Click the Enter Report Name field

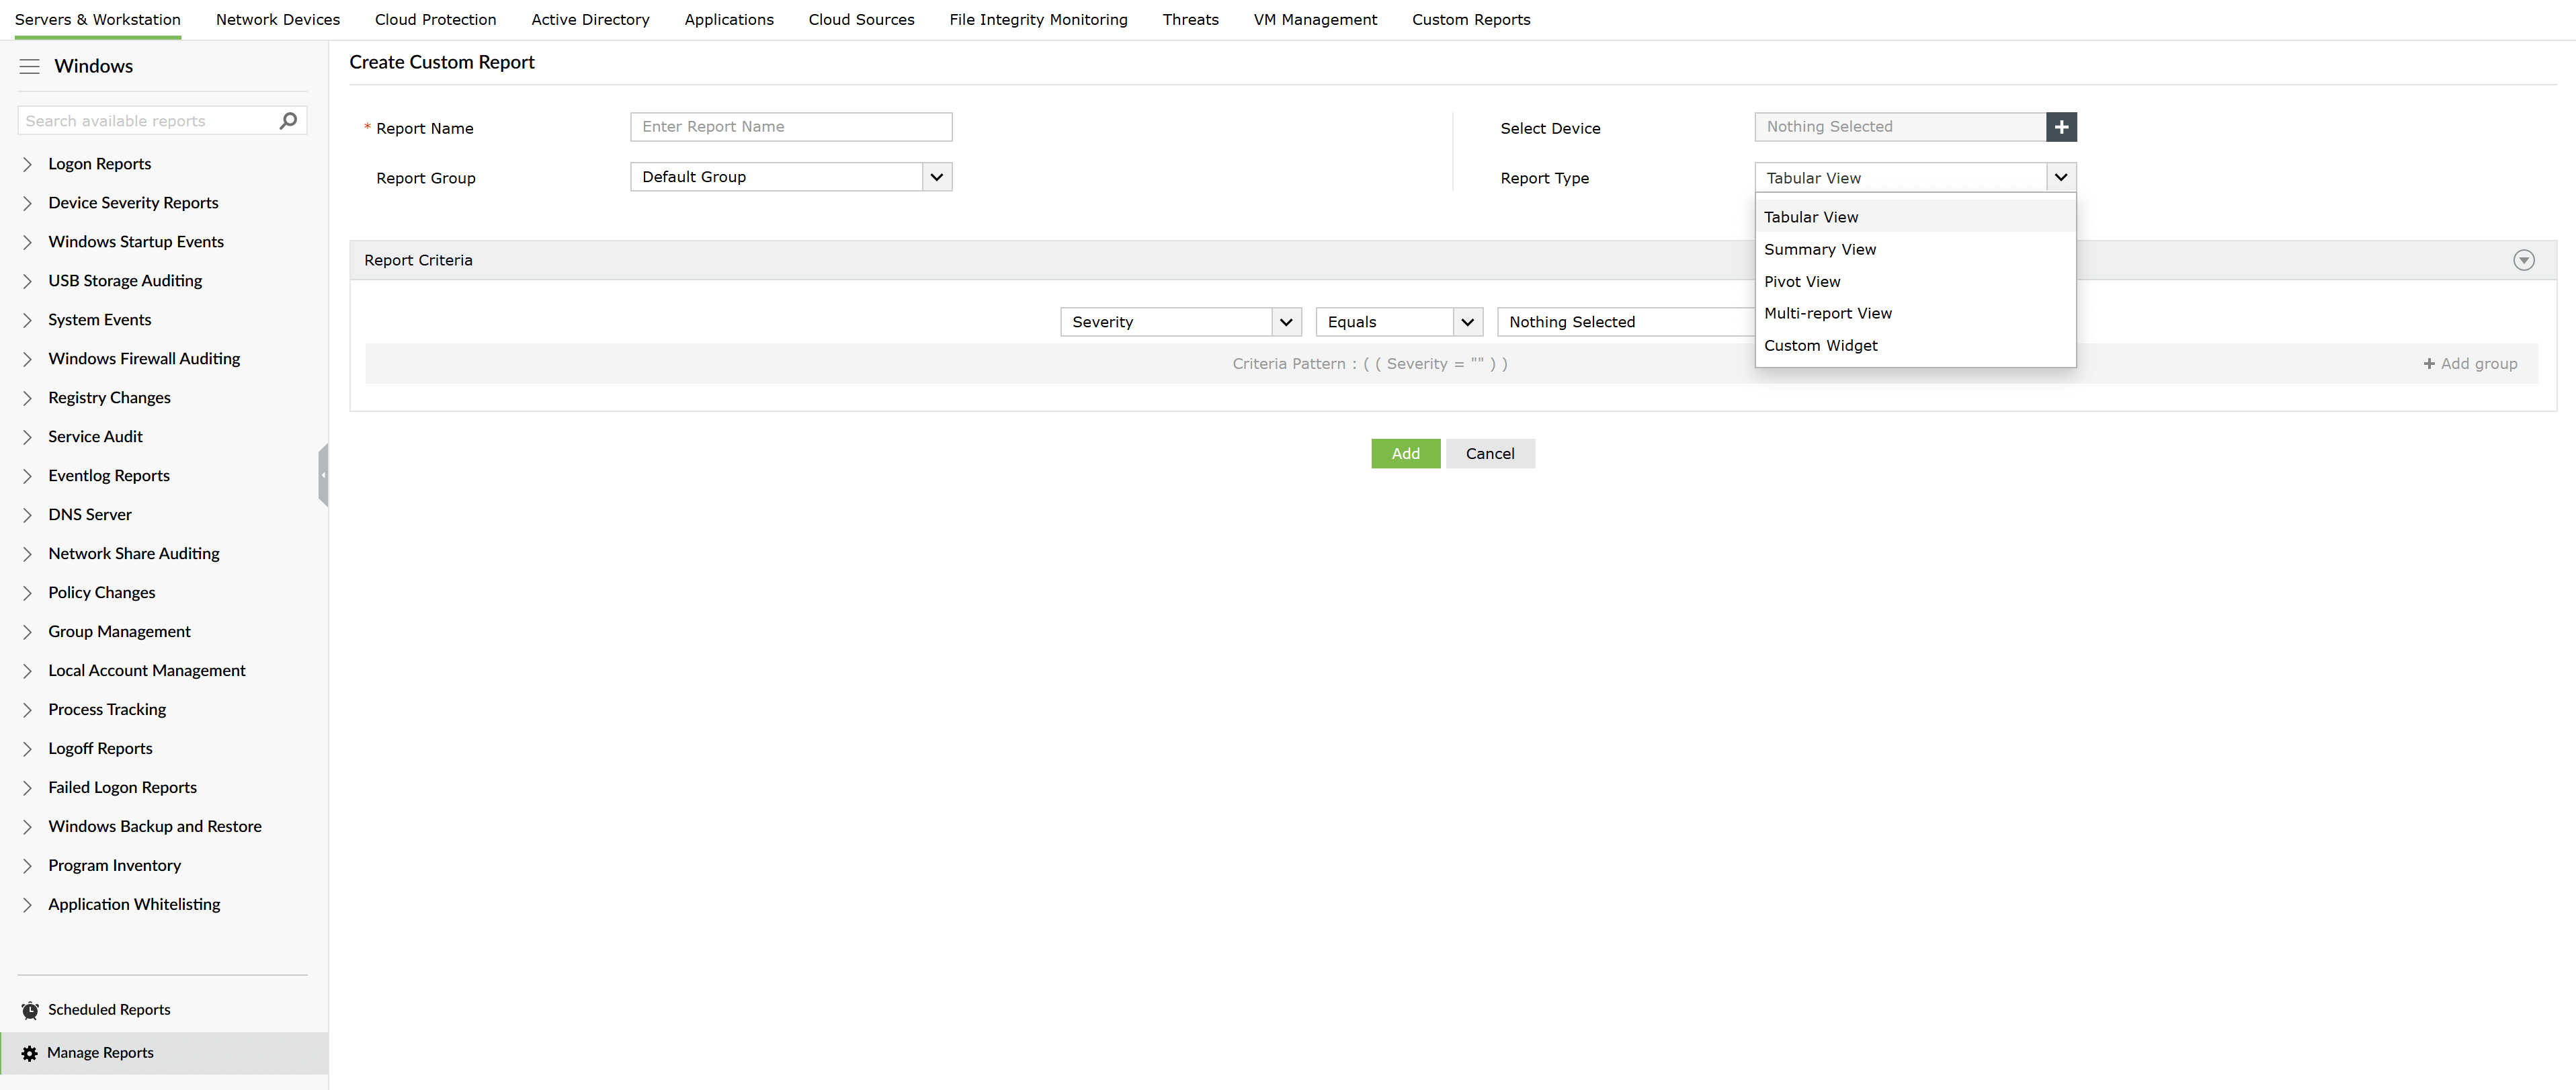point(790,127)
